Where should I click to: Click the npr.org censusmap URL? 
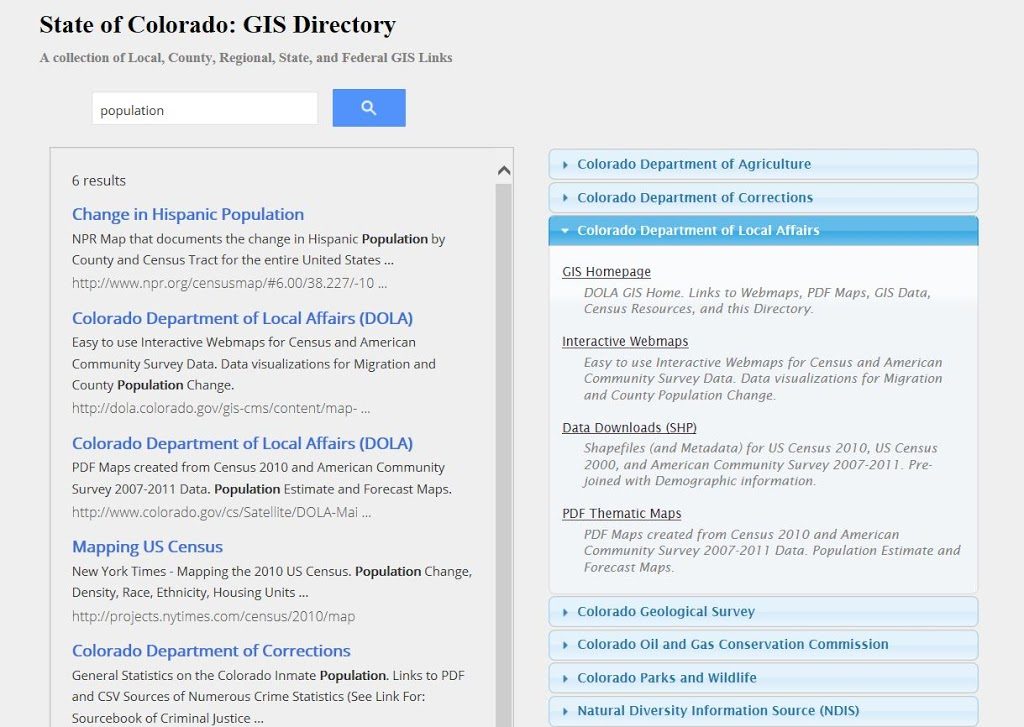click(229, 283)
